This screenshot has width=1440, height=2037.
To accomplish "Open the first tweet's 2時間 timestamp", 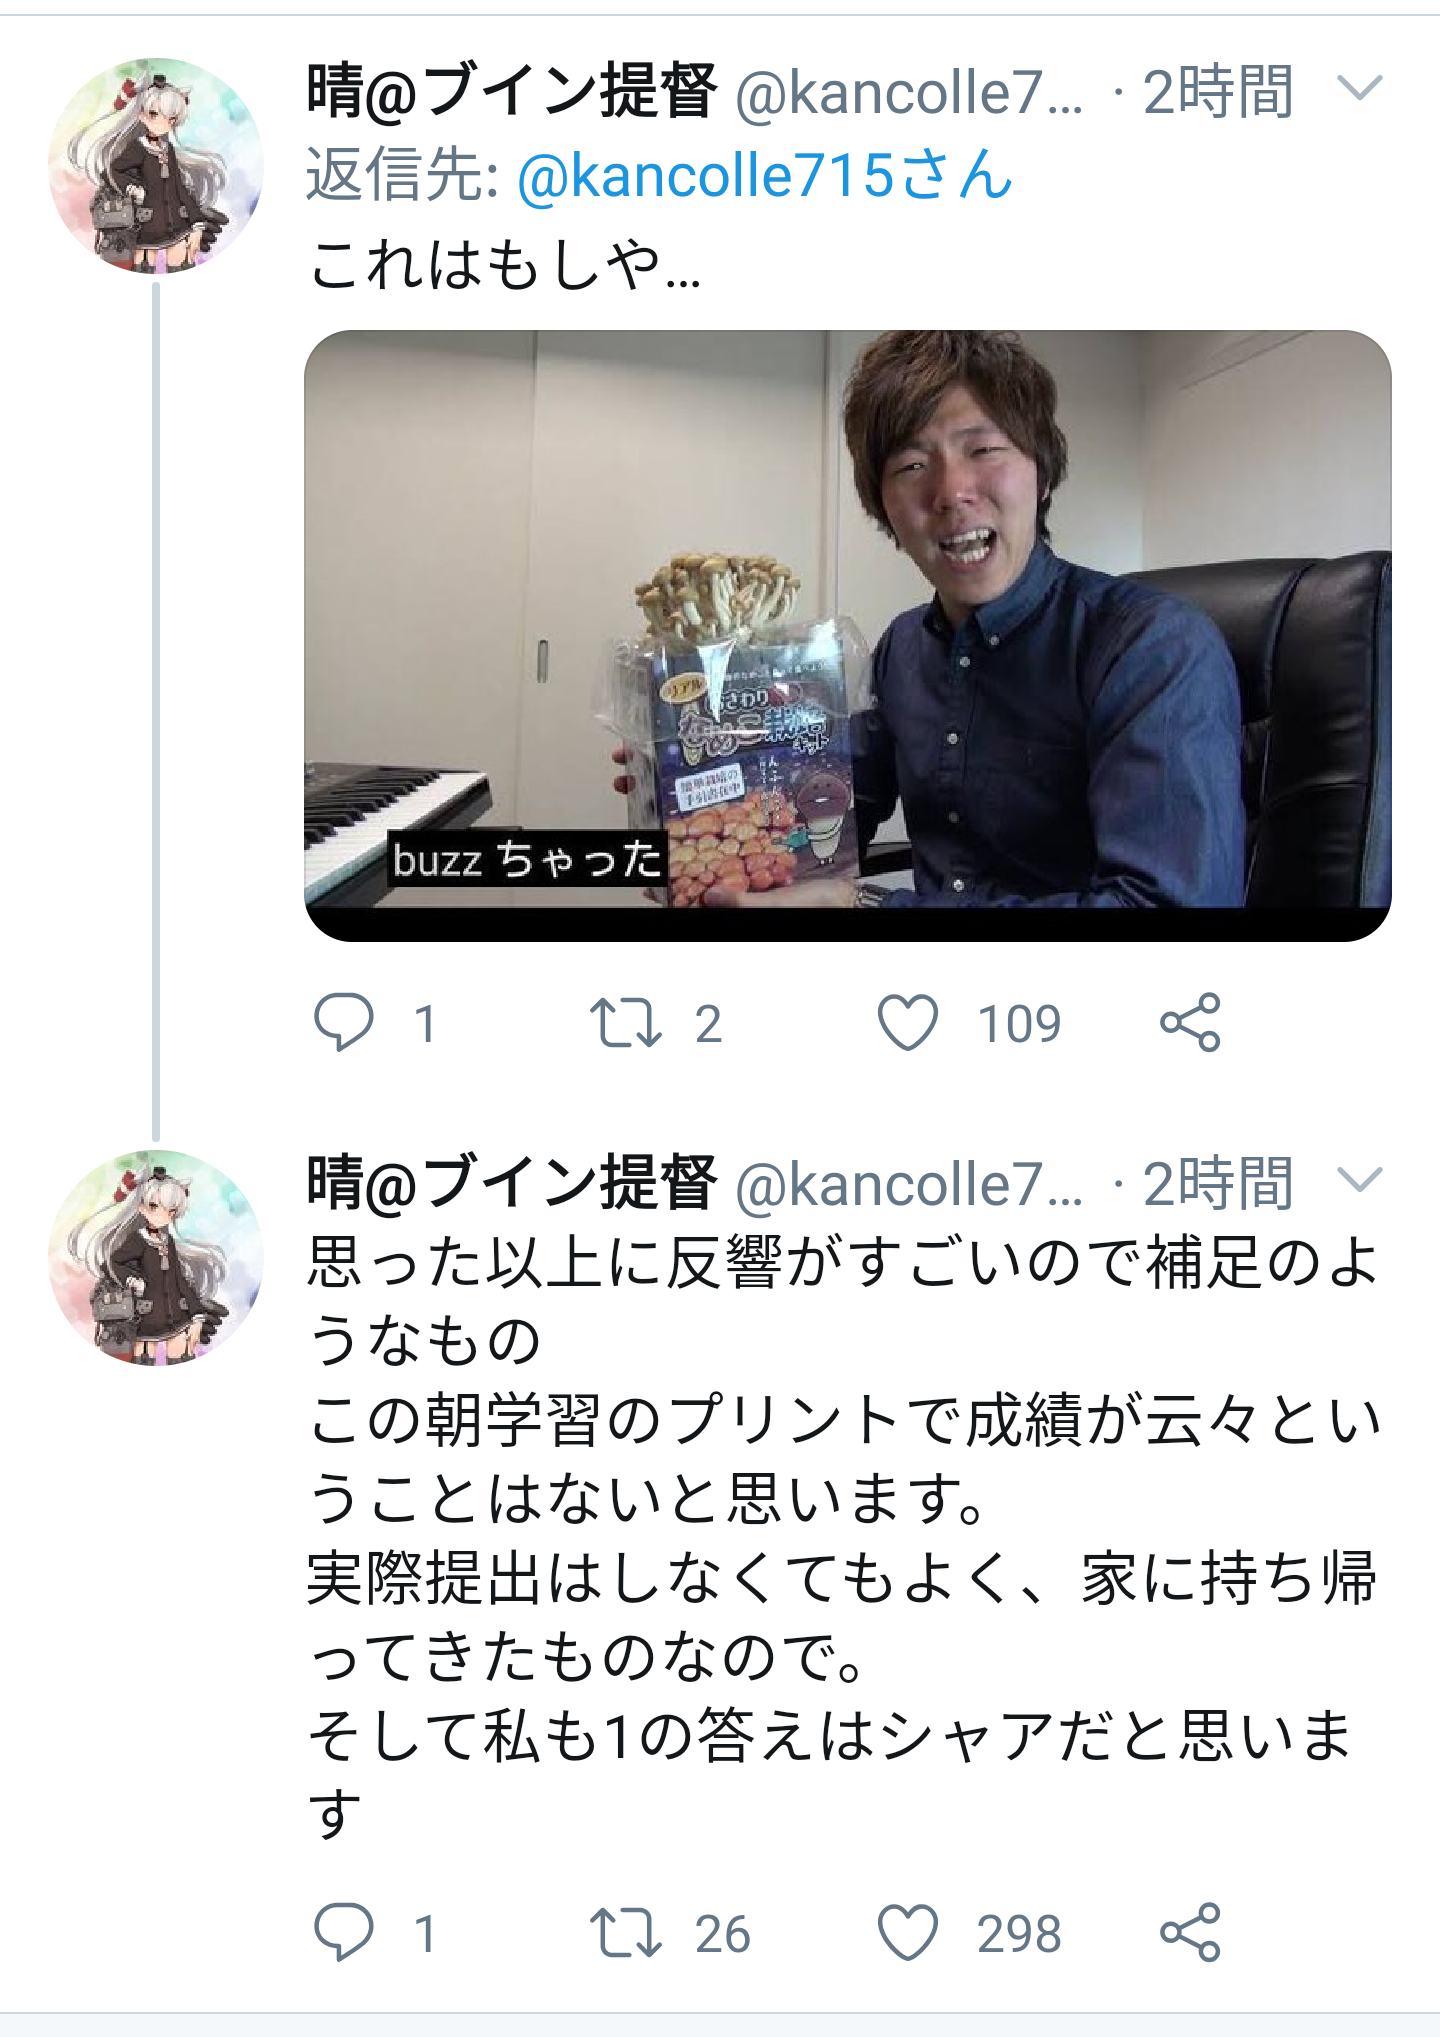I will (x=1218, y=92).
